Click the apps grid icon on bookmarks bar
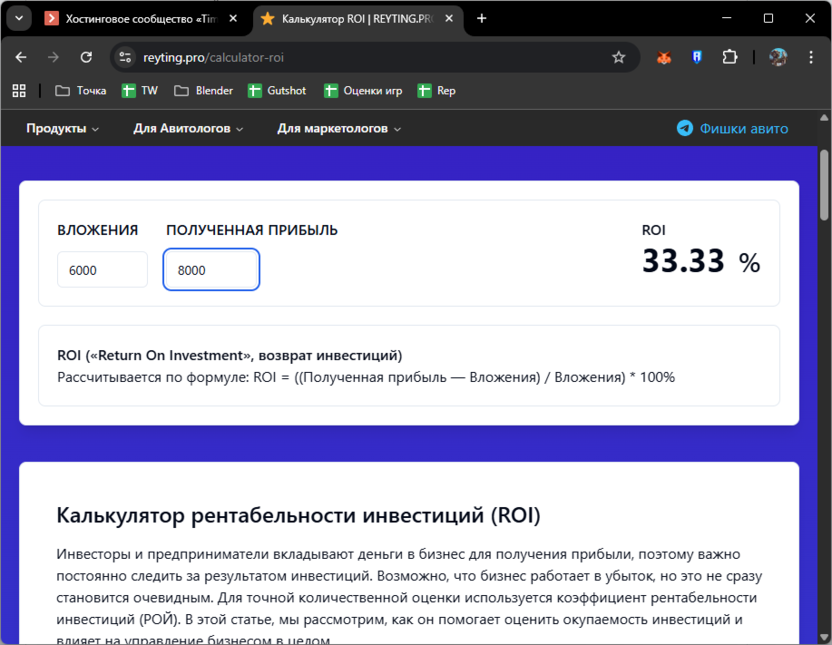The width and height of the screenshot is (832, 645). coord(18,90)
